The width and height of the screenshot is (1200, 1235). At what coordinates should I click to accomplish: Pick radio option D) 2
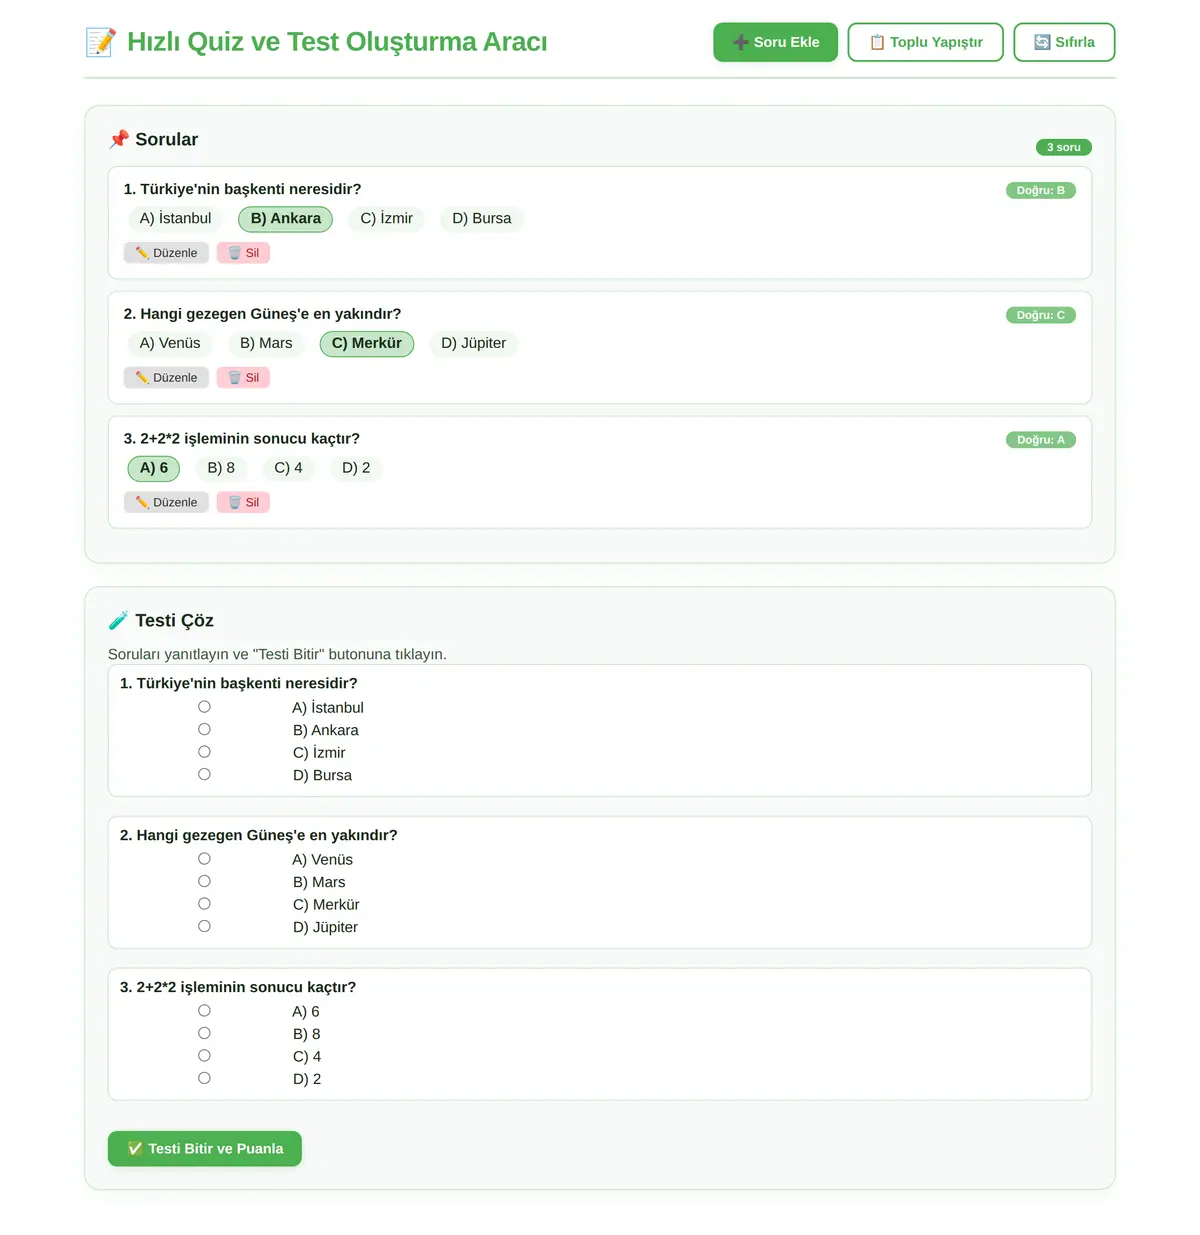tap(204, 1079)
